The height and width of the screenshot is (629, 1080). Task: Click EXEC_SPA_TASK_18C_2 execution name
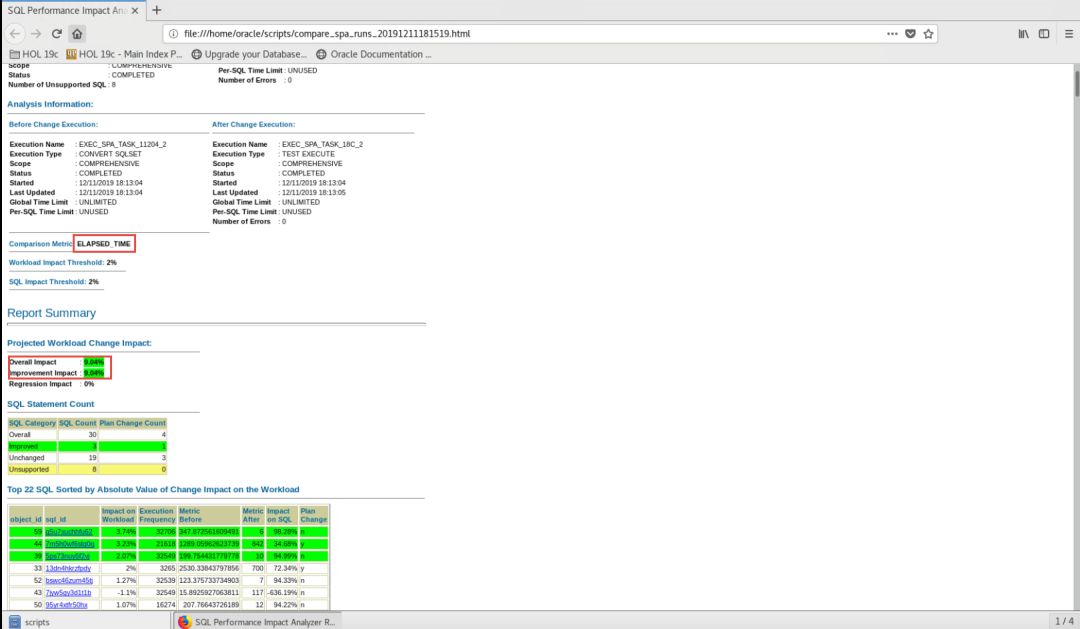pos(322,144)
